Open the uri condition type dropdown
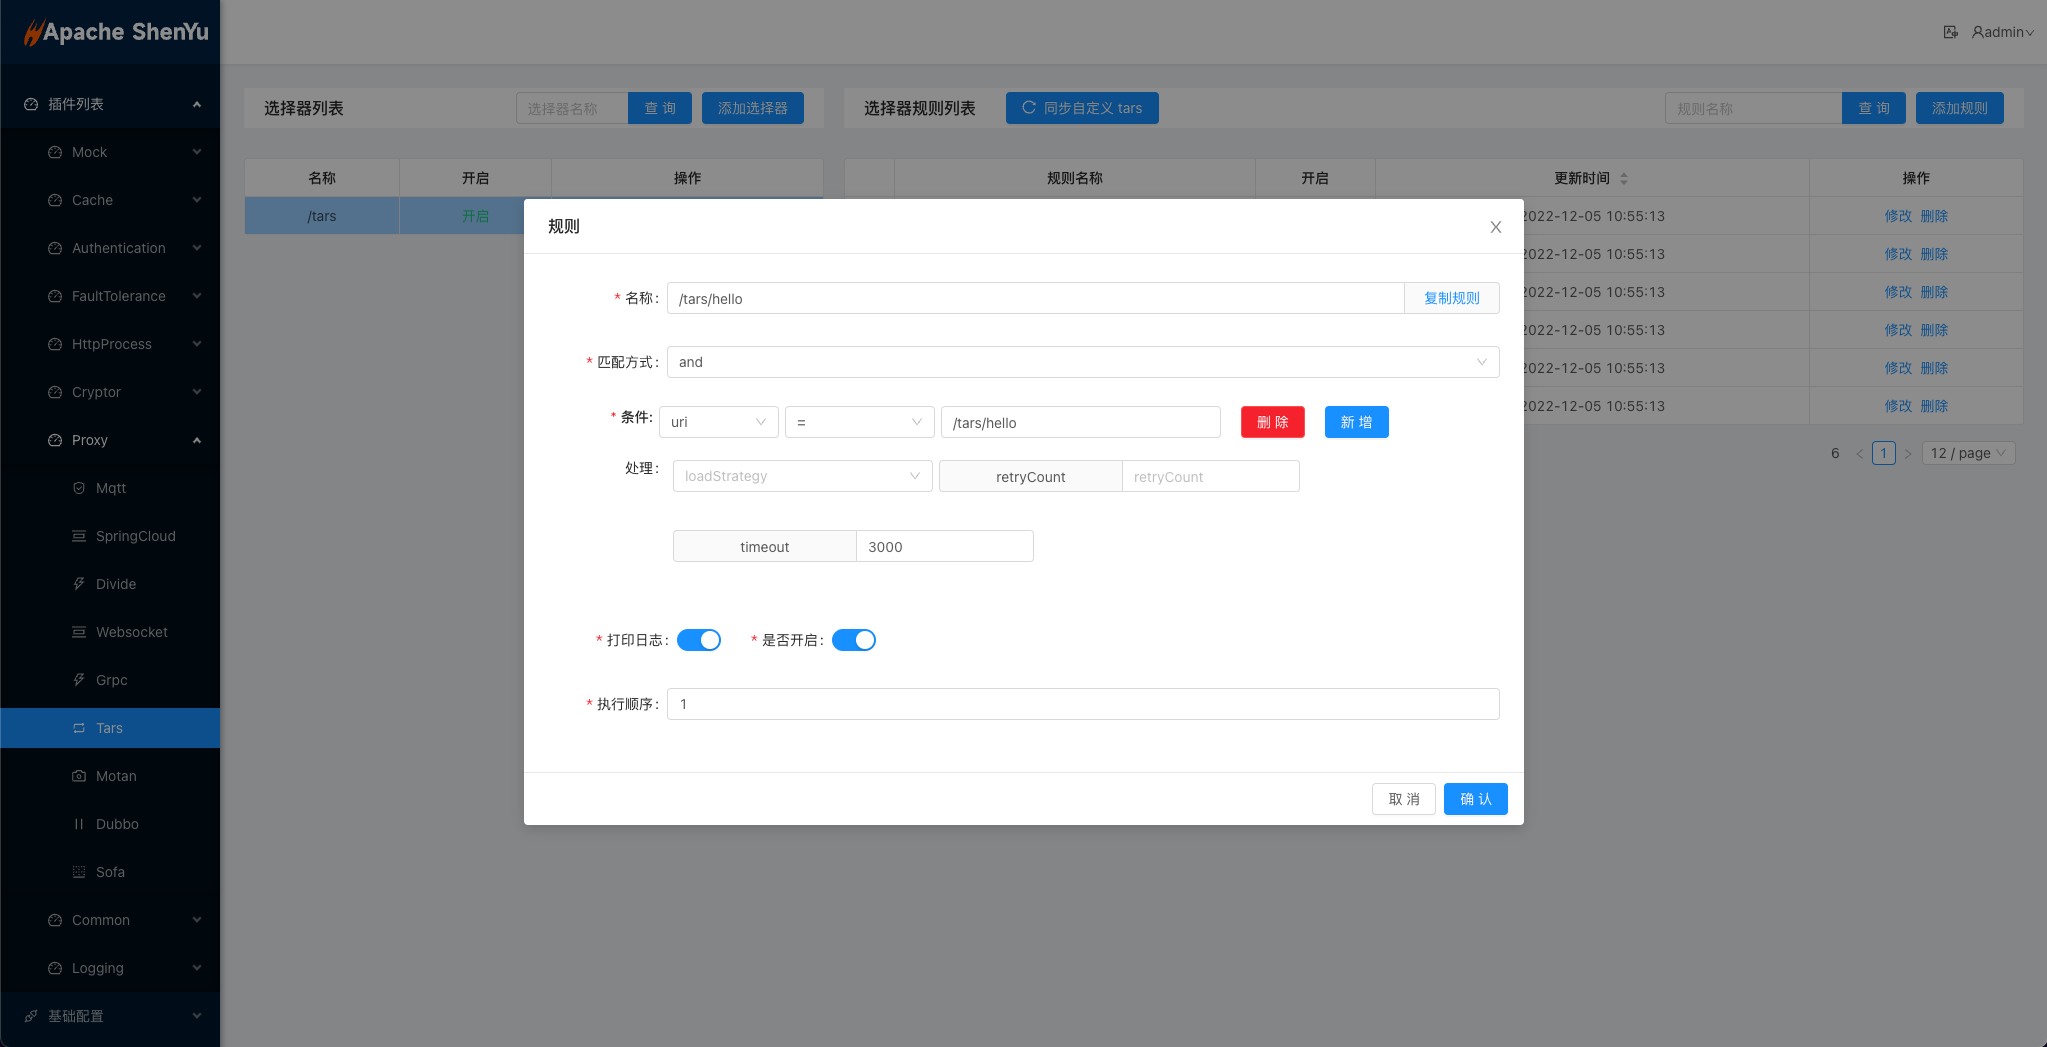The image size is (2047, 1047). pyautogui.click(x=718, y=422)
